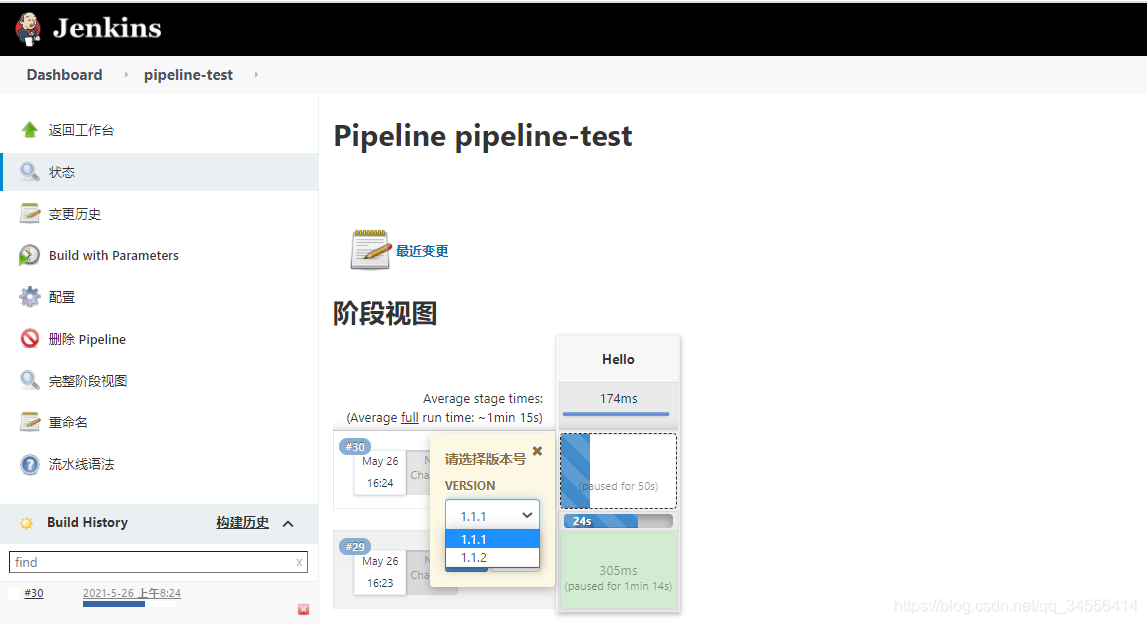Open 构建历史 trend link

pos(242,522)
